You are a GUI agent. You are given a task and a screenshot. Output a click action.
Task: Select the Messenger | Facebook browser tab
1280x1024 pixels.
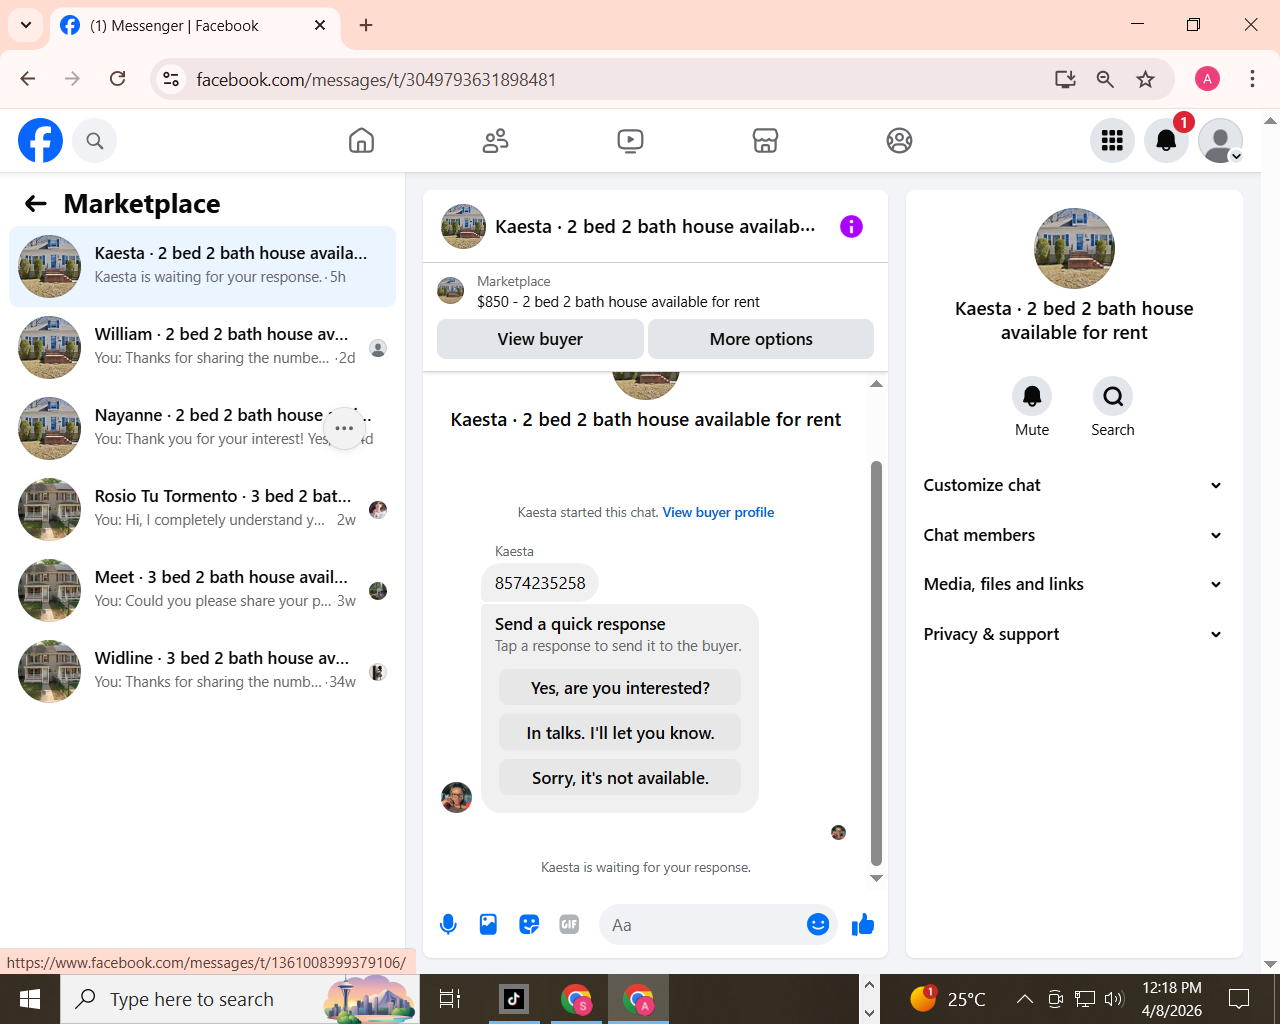coord(195,26)
